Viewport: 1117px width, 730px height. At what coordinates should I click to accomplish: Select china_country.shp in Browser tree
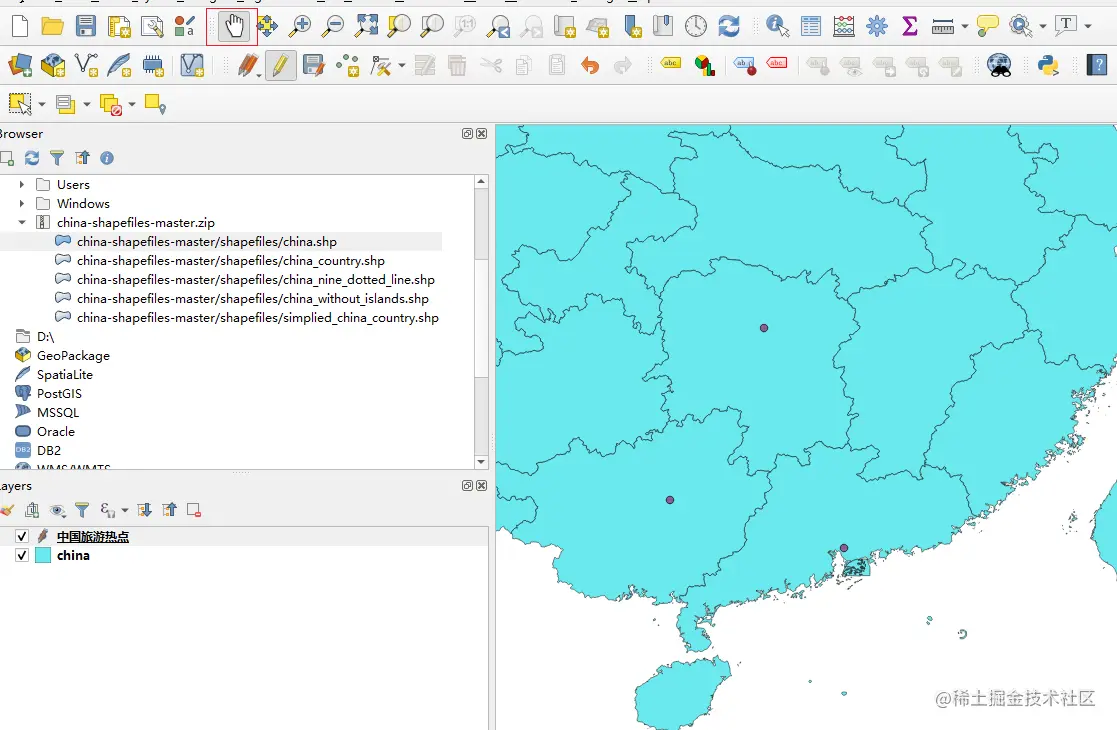231,261
